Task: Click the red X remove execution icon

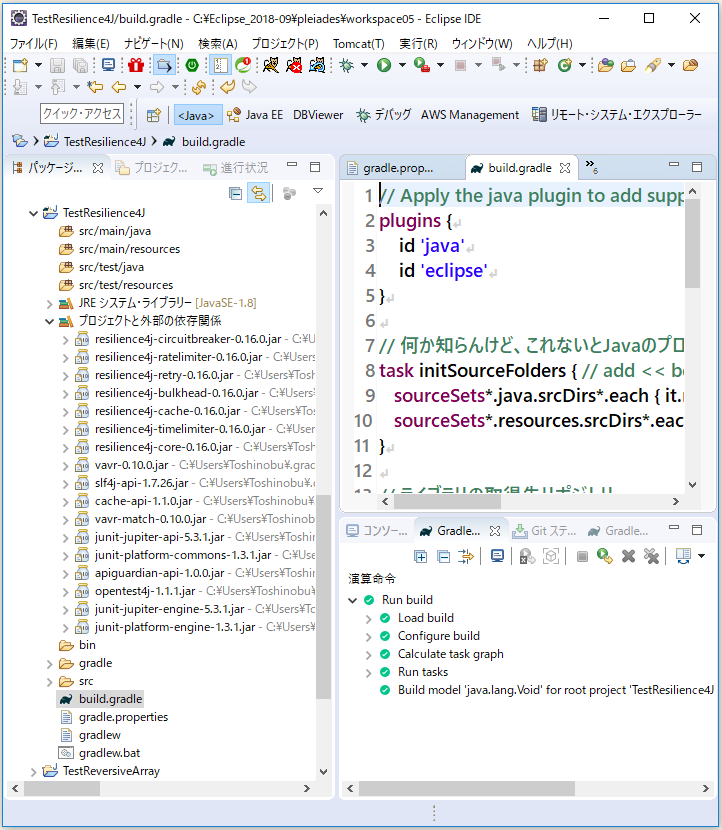Action: click(628, 556)
